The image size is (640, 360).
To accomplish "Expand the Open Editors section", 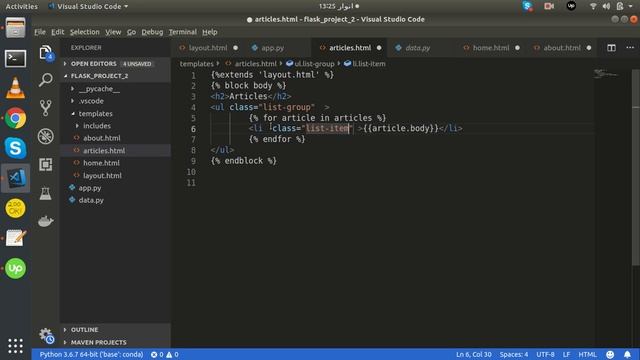I will (x=115, y=64).
